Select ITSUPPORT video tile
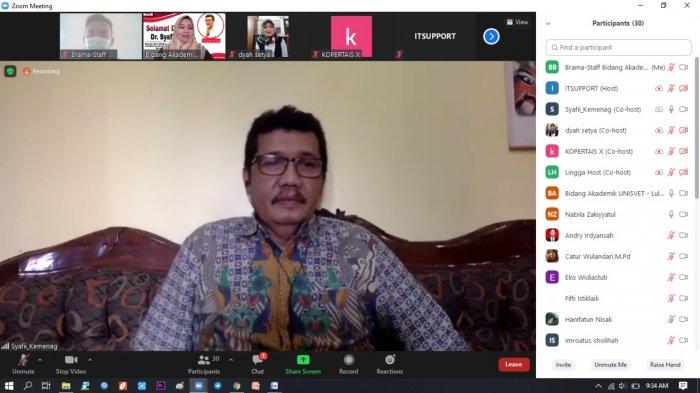This screenshot has height=393, width=700. coord(435,37)
